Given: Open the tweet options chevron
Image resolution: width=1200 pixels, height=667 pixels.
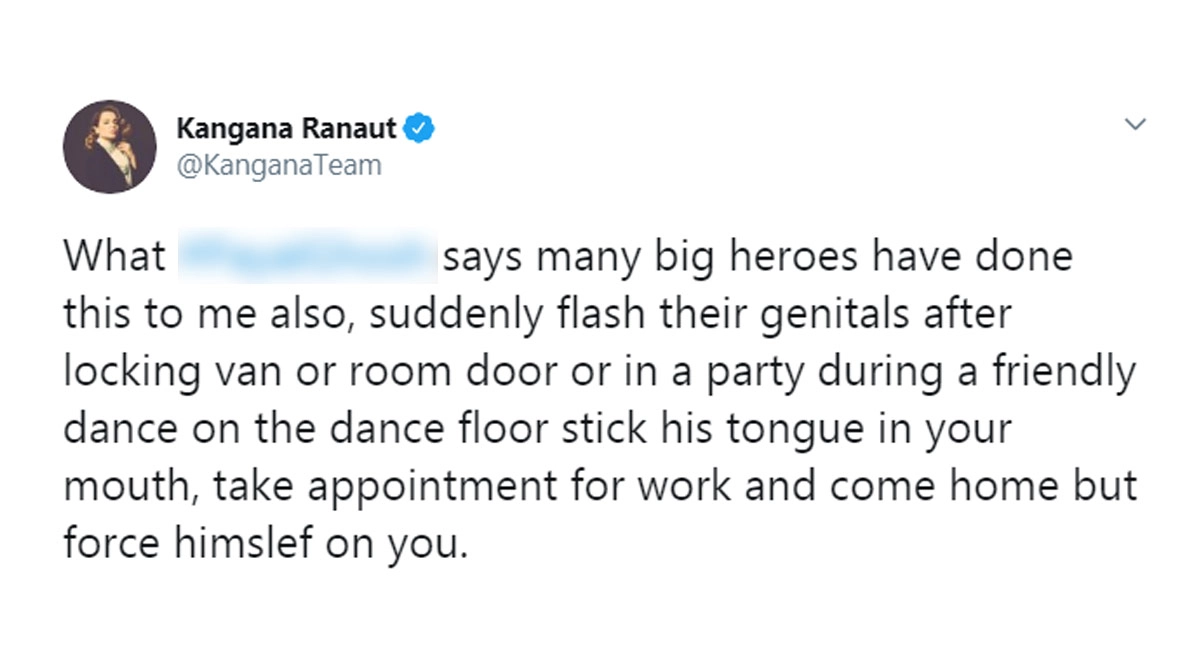Looking at the screenshot, I should click(x=1134, y=125).
